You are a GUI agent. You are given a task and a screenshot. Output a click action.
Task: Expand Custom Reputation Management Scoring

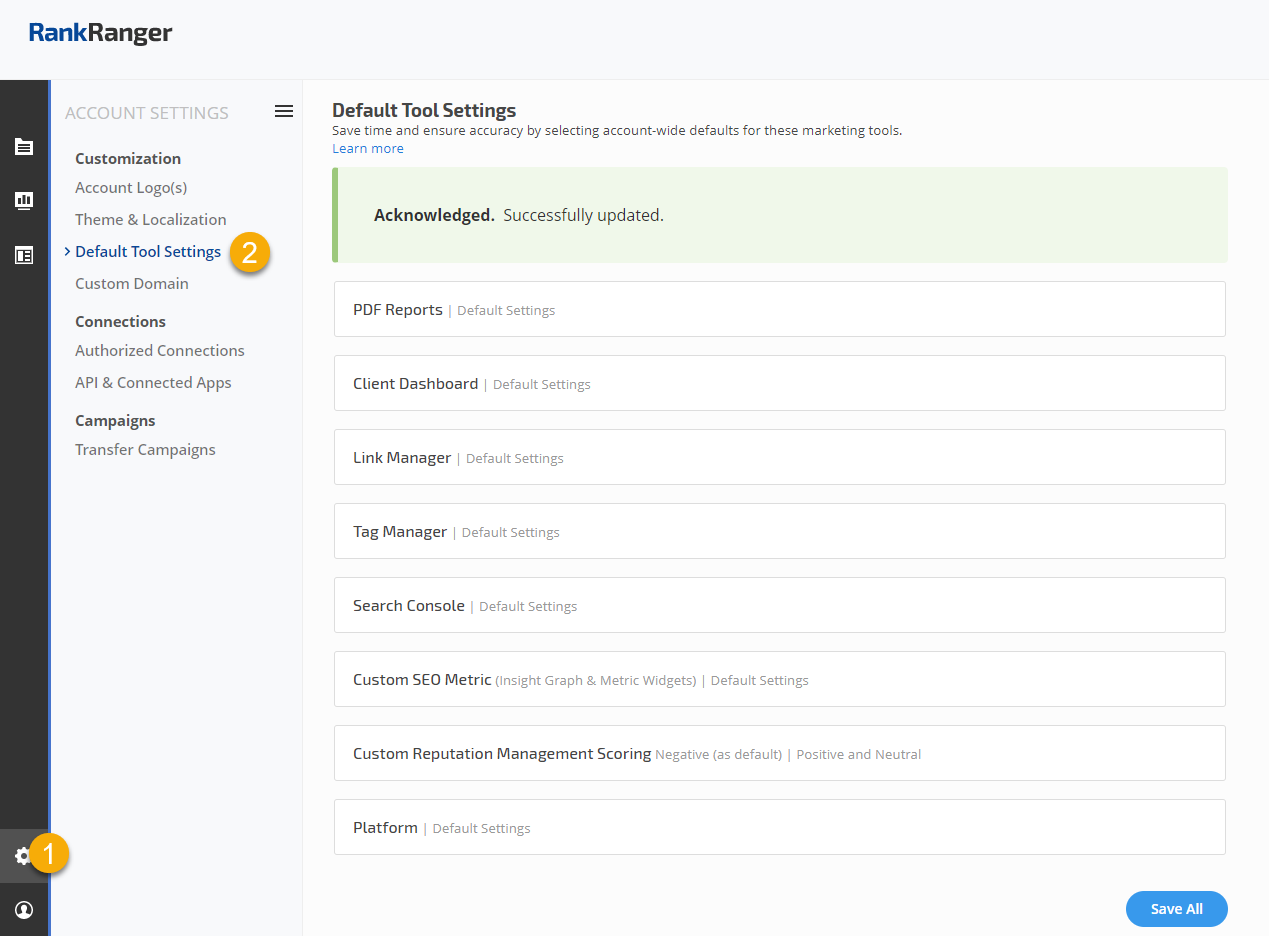779,754
